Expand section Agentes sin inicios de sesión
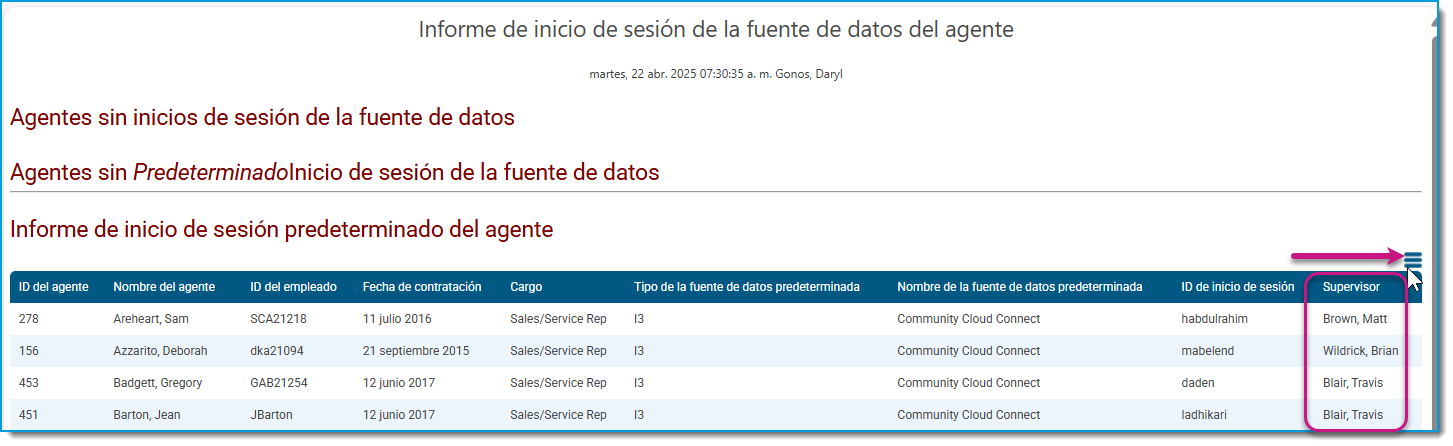Viewport: 1453px width, 446px height. [x=262, y=118]
